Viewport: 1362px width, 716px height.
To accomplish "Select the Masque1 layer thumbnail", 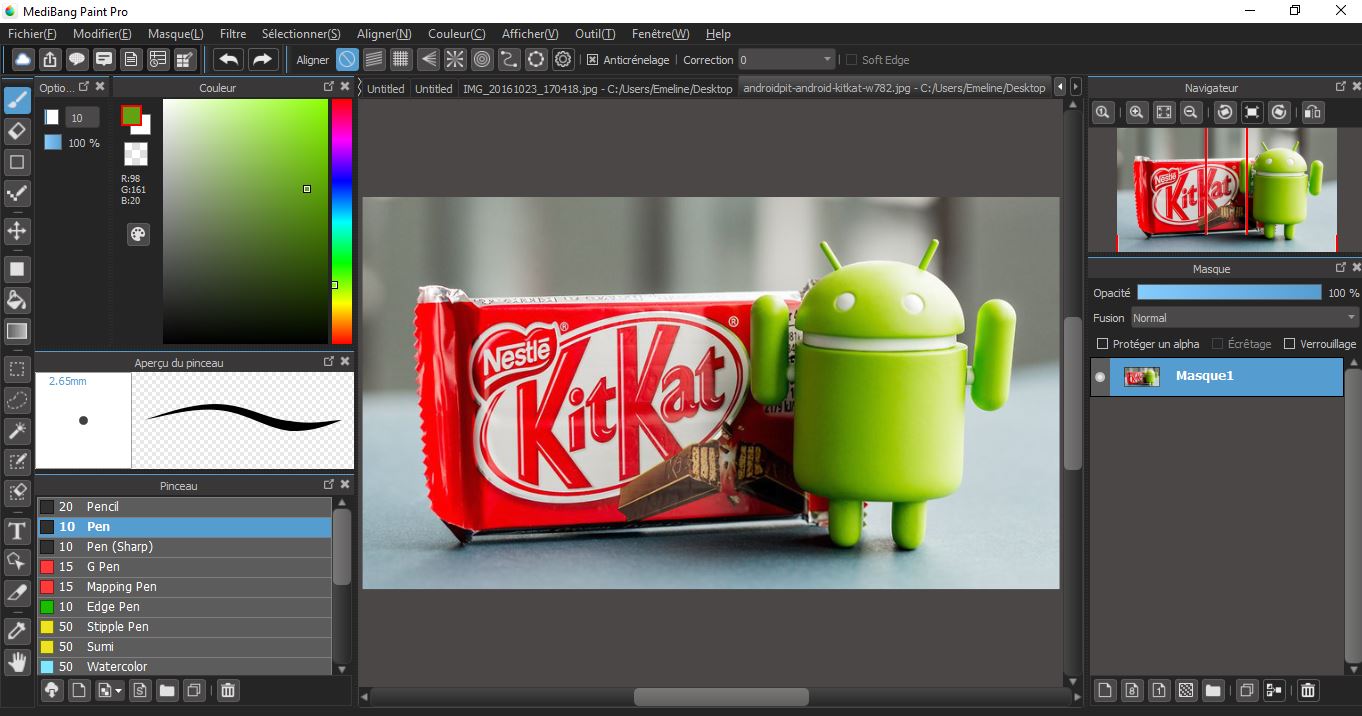I will click(1141, 377).
